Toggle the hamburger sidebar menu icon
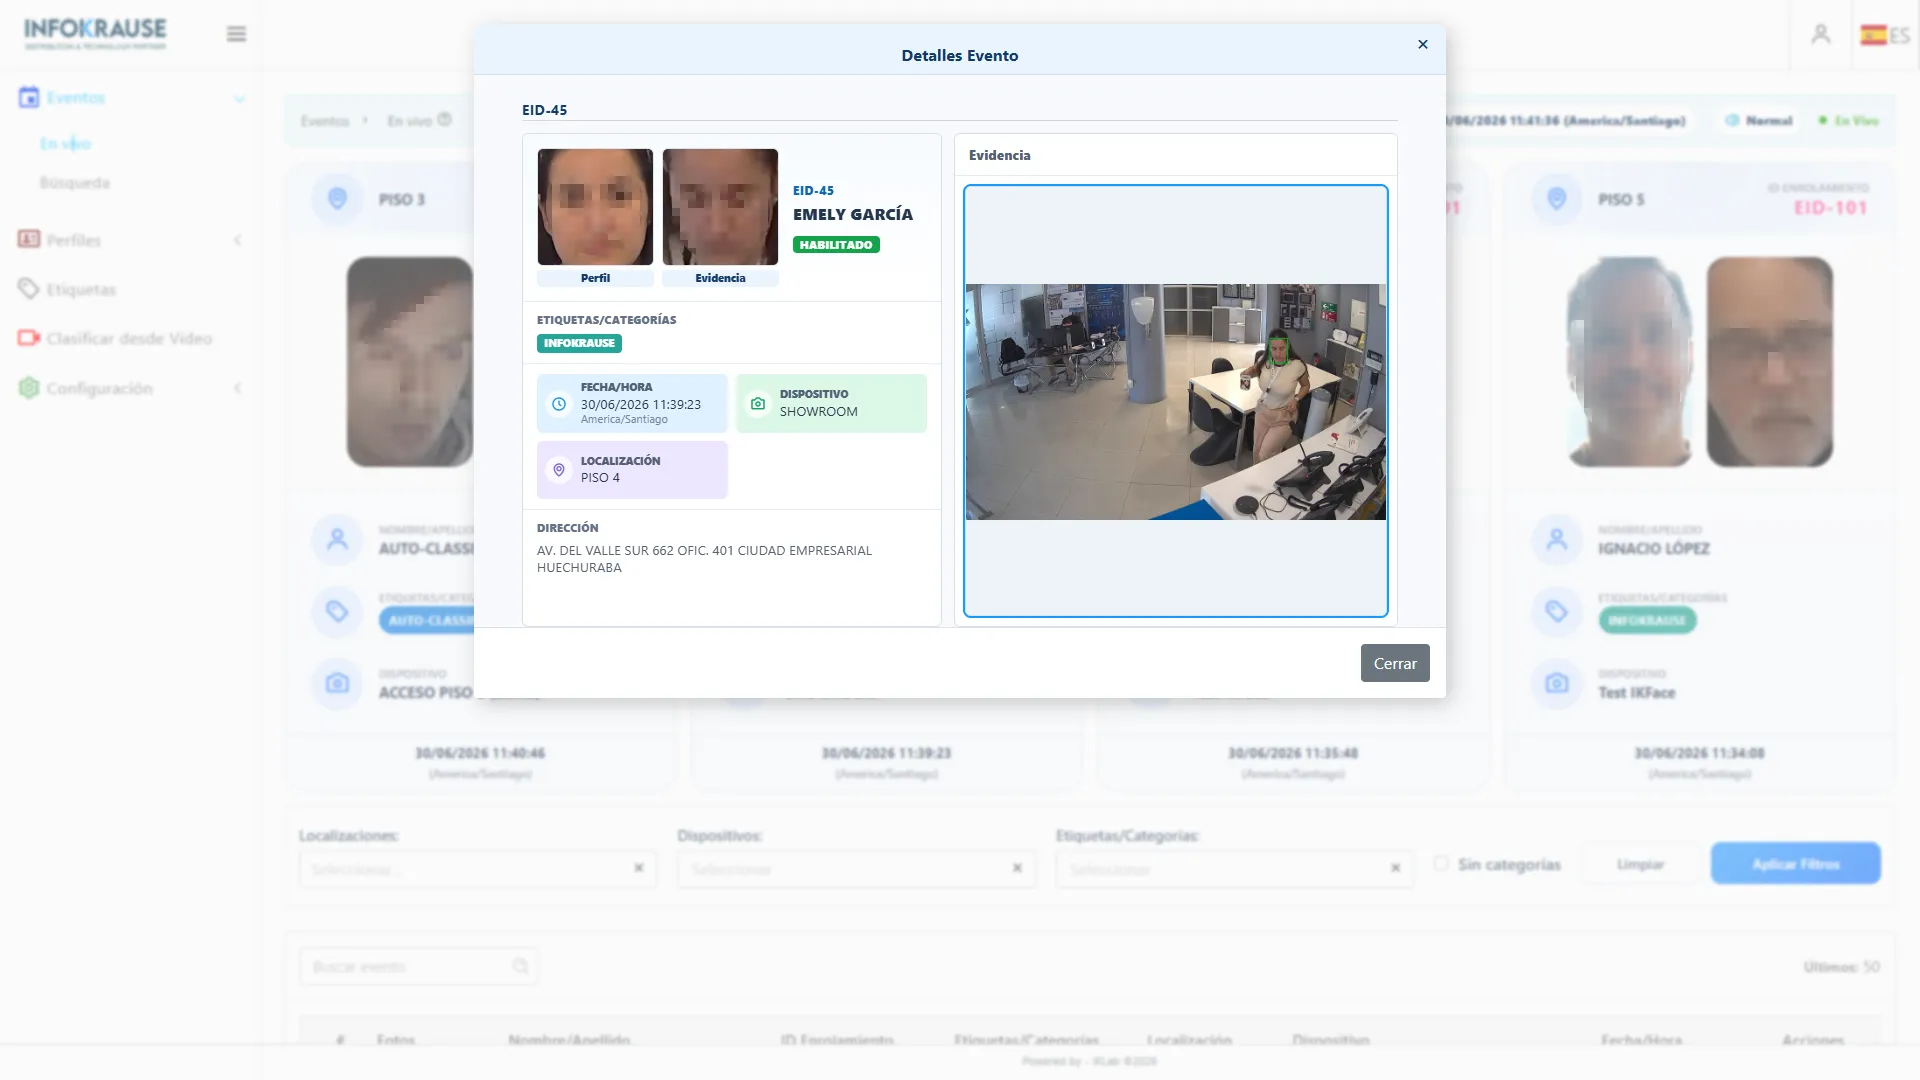The width and height of the screenshot is (1920, 1080). [x=236, y=34]
